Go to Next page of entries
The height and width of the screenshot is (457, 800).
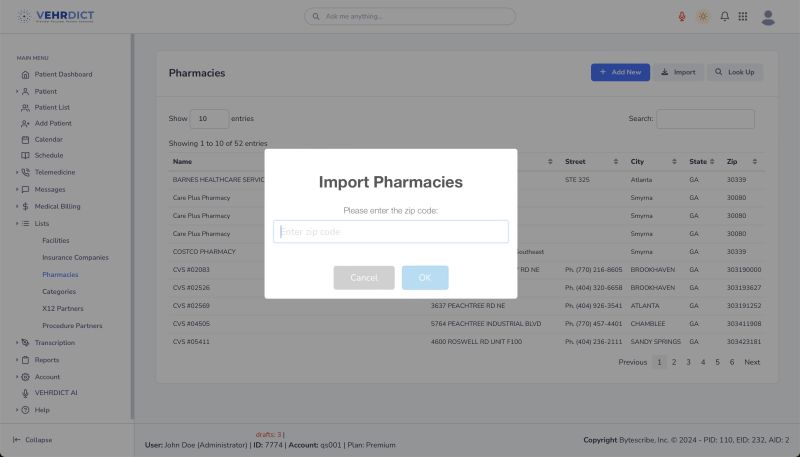(x=752, y=362)
